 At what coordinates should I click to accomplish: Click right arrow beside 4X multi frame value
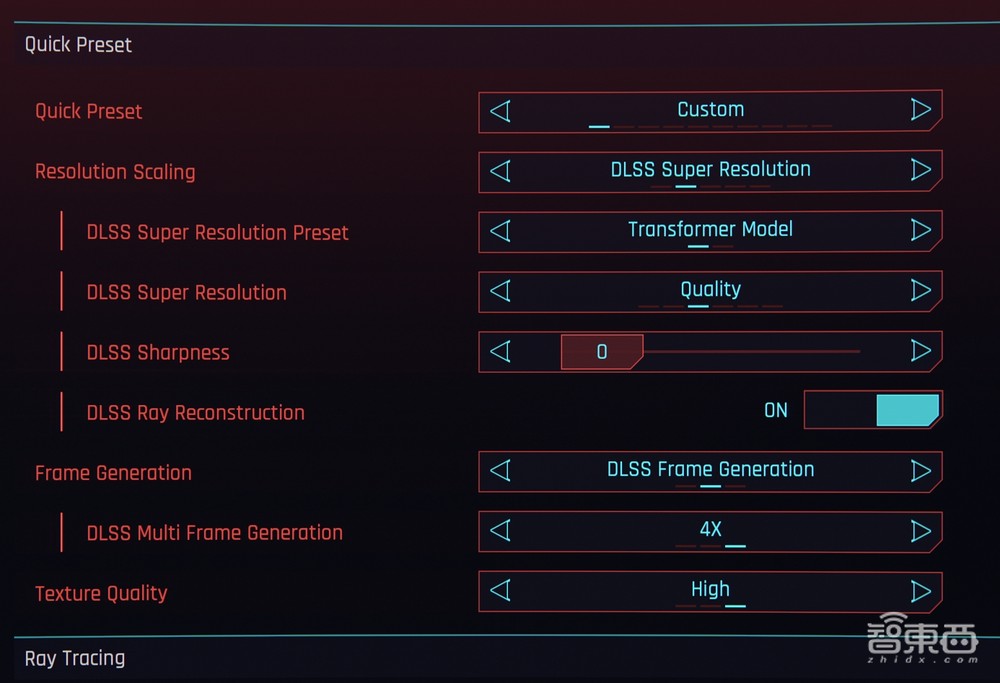(921, 530)
